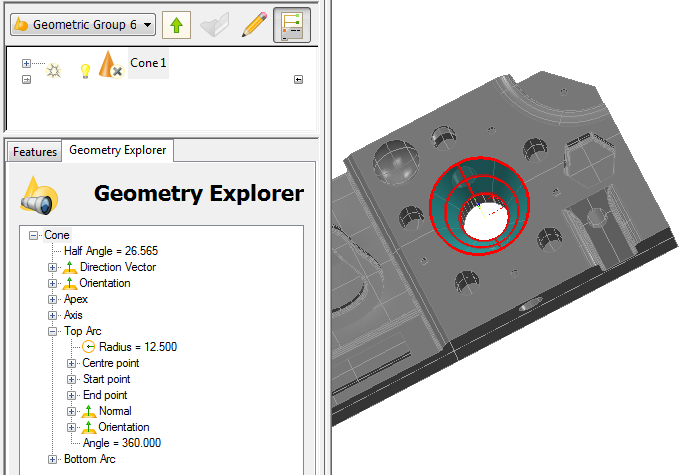This screenshot has height=475, width=680.
Task: Expand the Direction Vector node
Action: [x=52, y=268]
